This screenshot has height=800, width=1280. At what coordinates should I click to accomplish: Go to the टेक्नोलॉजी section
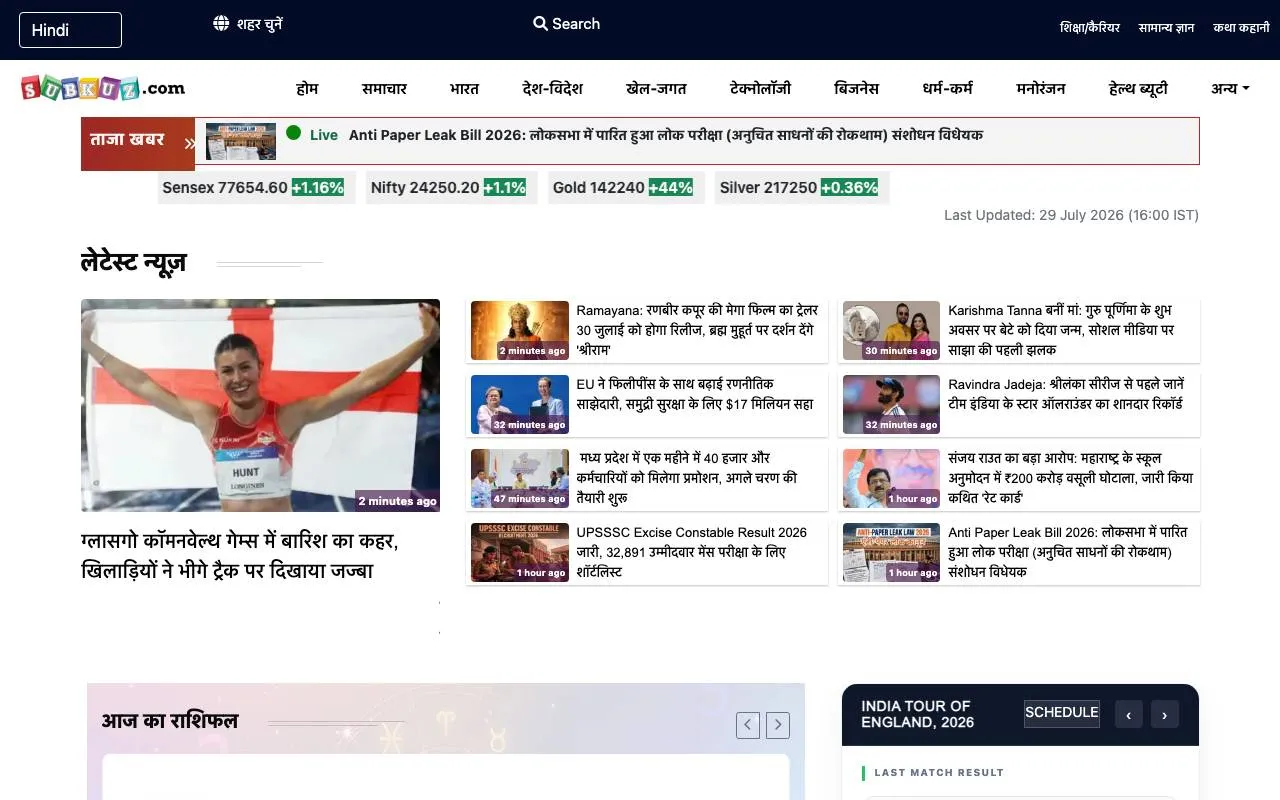coord(760,88)
